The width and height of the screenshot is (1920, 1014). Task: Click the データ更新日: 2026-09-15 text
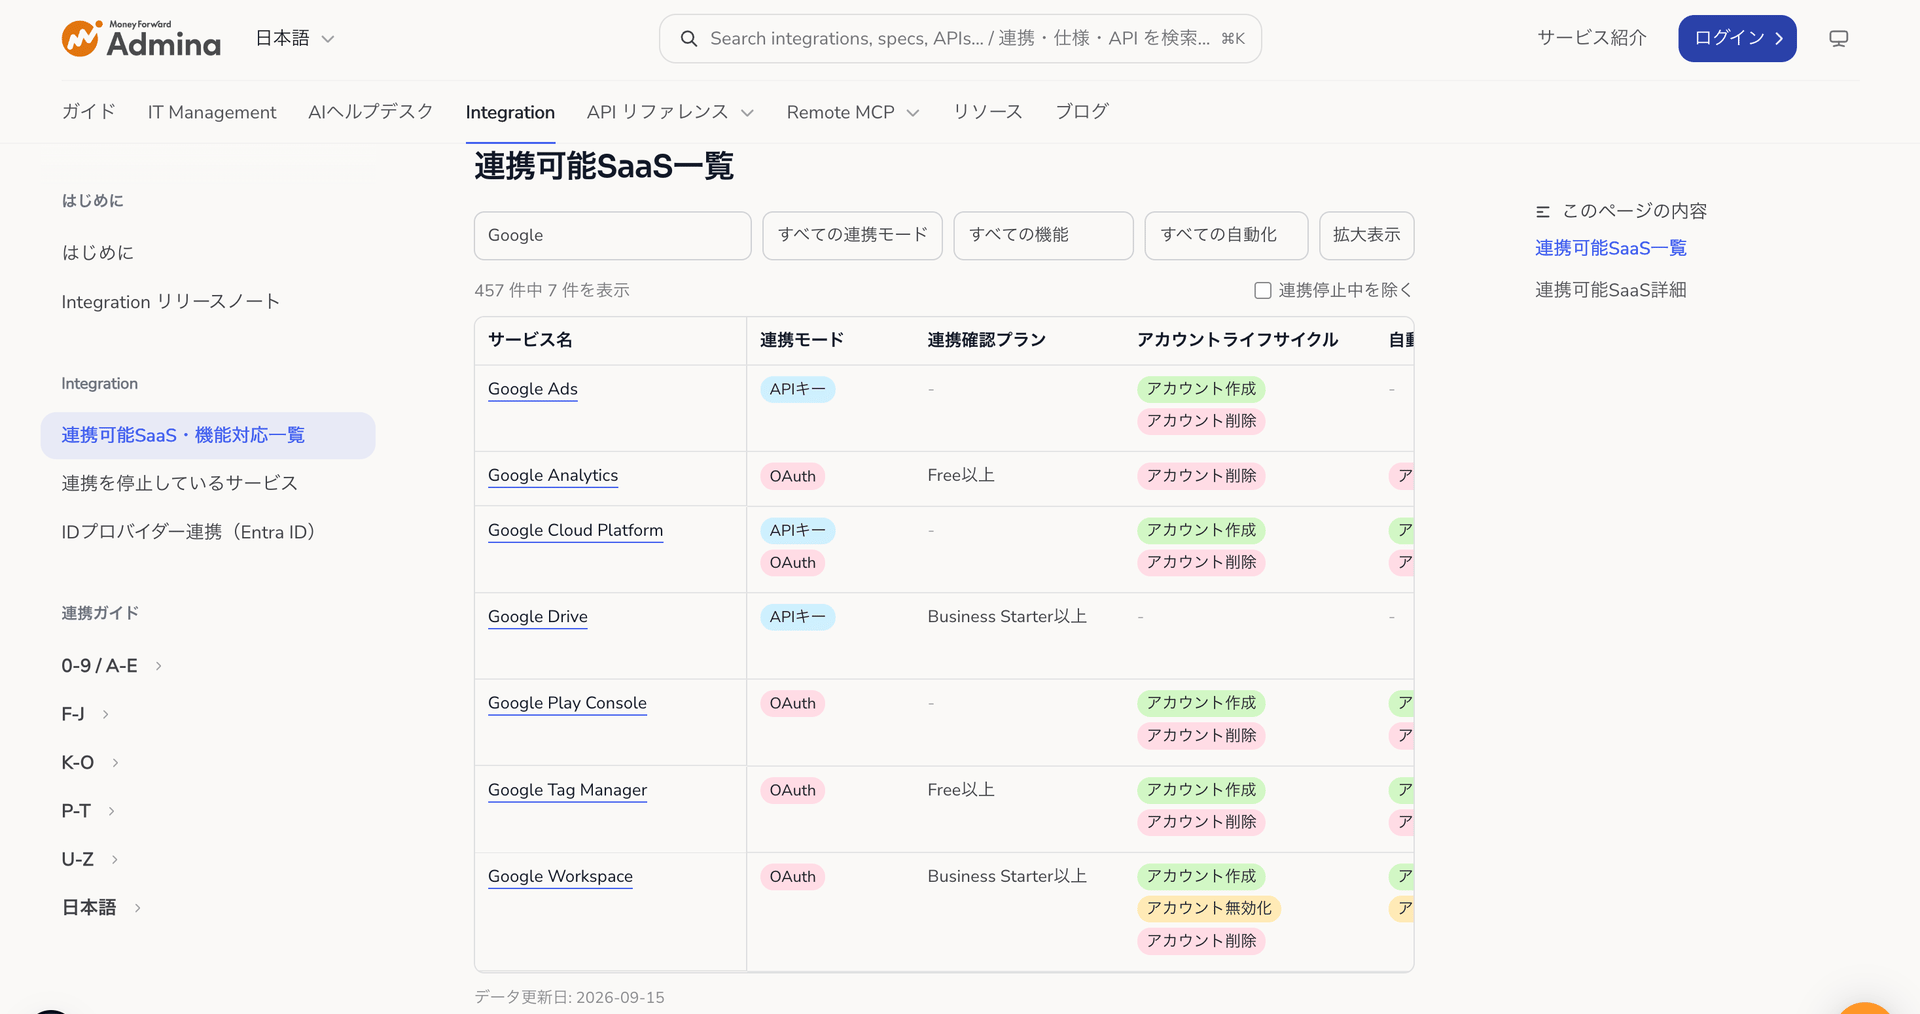pos(569,998)
